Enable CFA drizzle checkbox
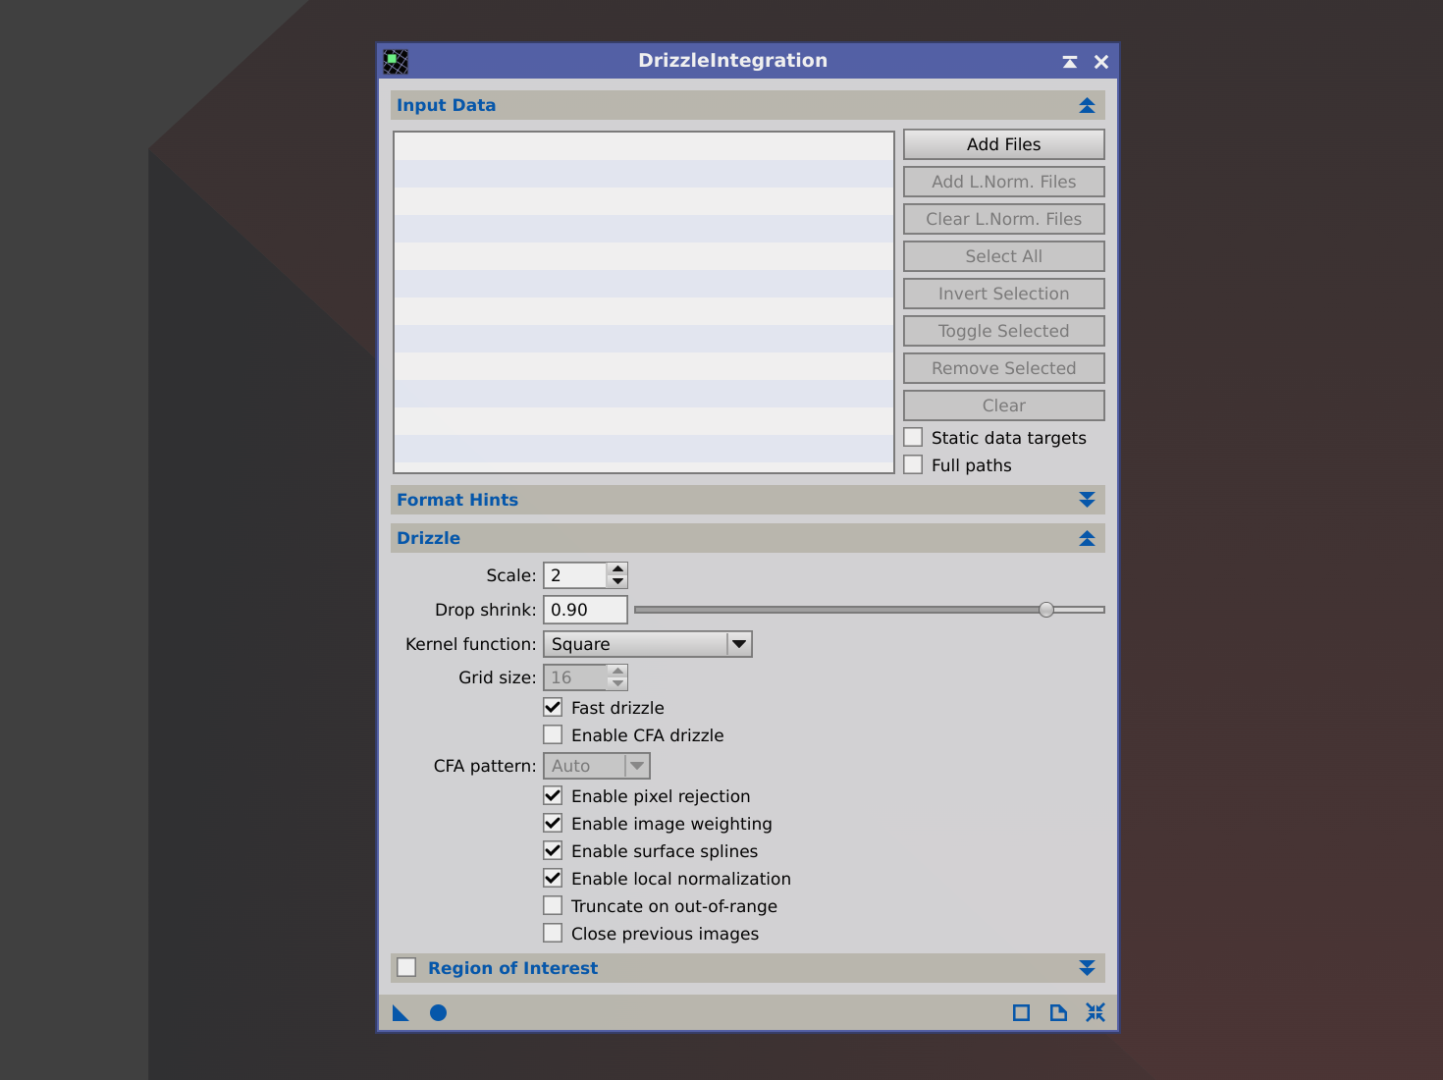 553,735
